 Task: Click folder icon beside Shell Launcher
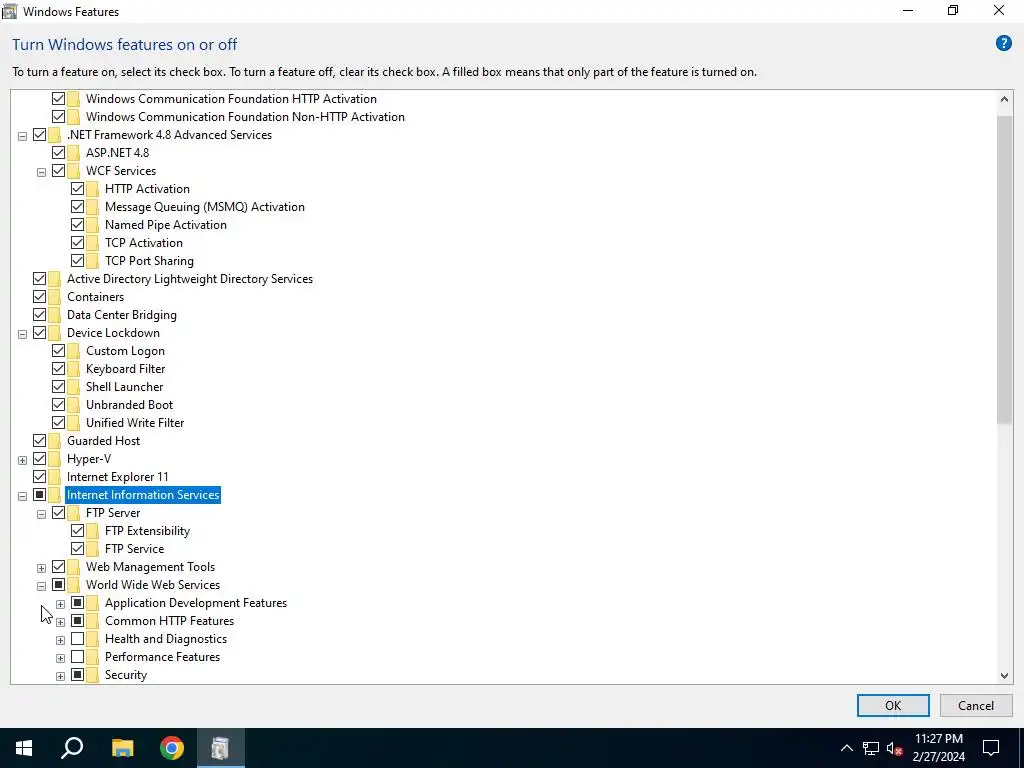[x=73, y=387]
